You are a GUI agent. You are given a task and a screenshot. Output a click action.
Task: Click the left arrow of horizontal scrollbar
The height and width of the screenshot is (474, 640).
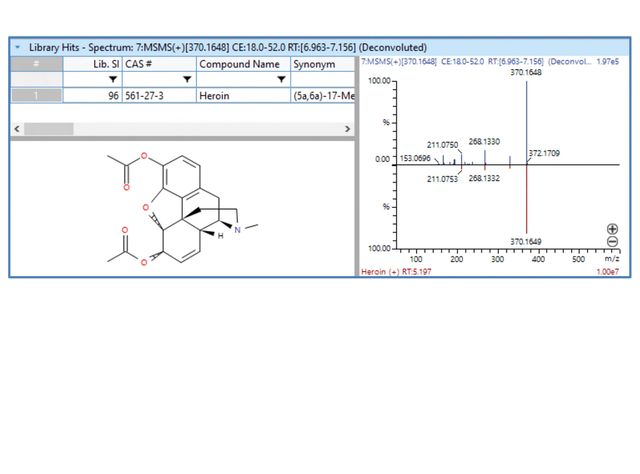[17, 129]
